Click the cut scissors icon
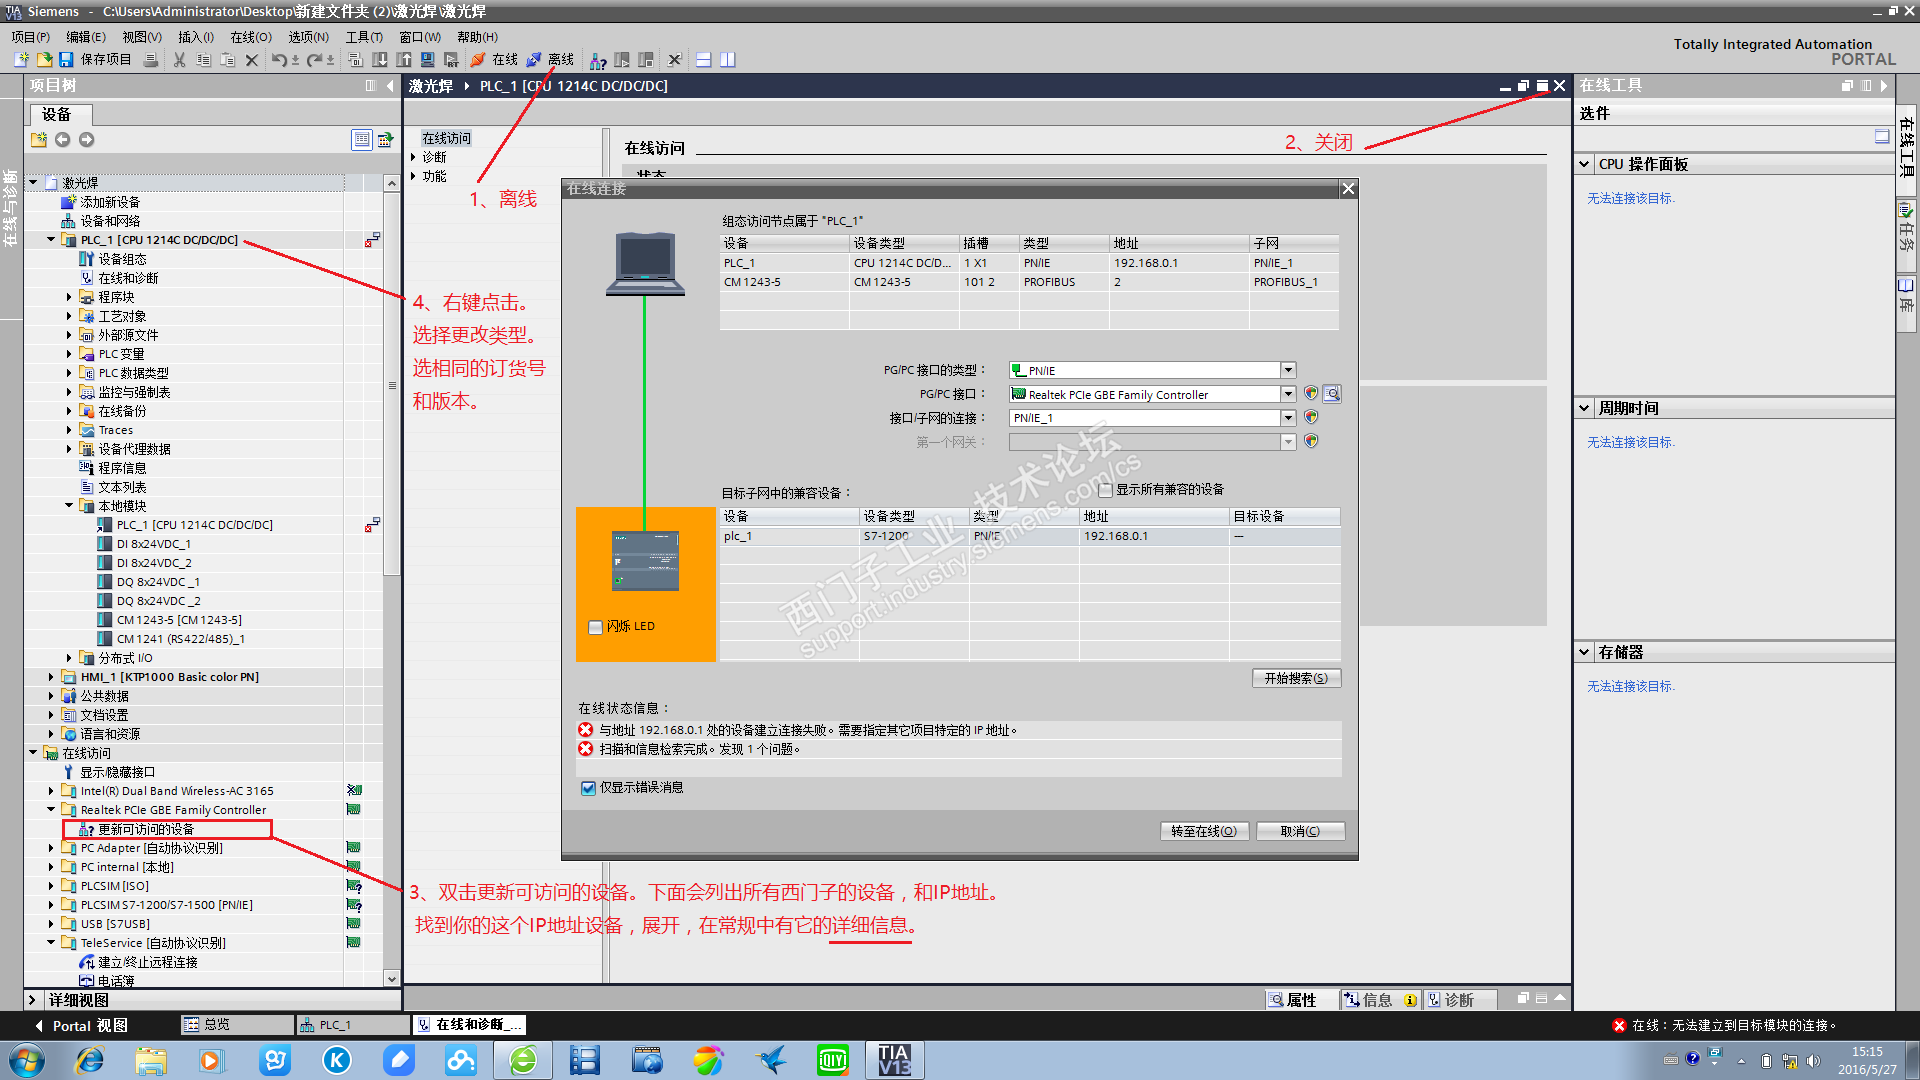Image resolution: width=1920 pixels, height=1080 pixels. (179, 60)
